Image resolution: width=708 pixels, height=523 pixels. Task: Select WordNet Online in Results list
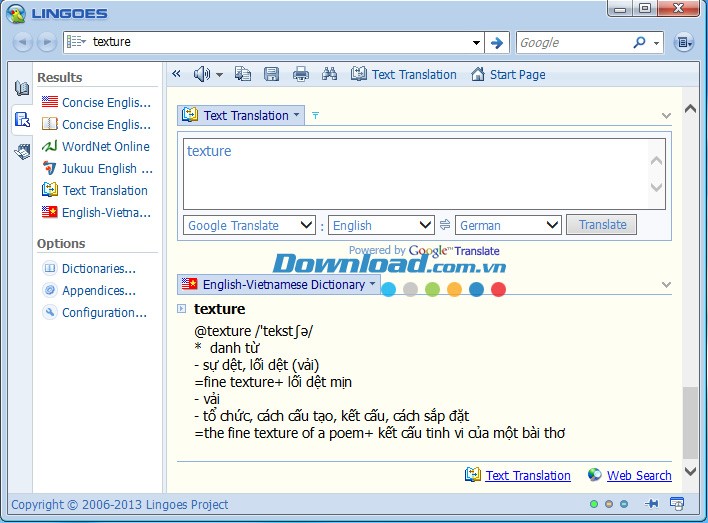105,146
